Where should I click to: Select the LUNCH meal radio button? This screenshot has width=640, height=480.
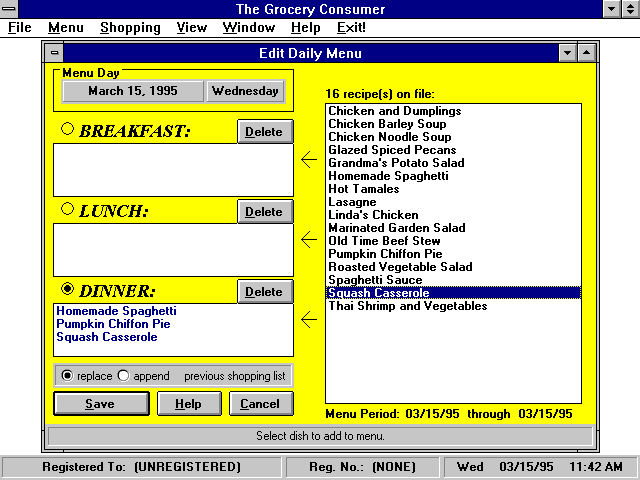click(x=68, y=209)
